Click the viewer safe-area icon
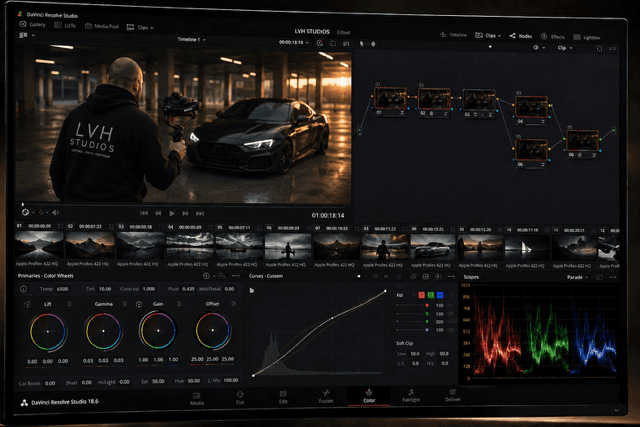 333,43
